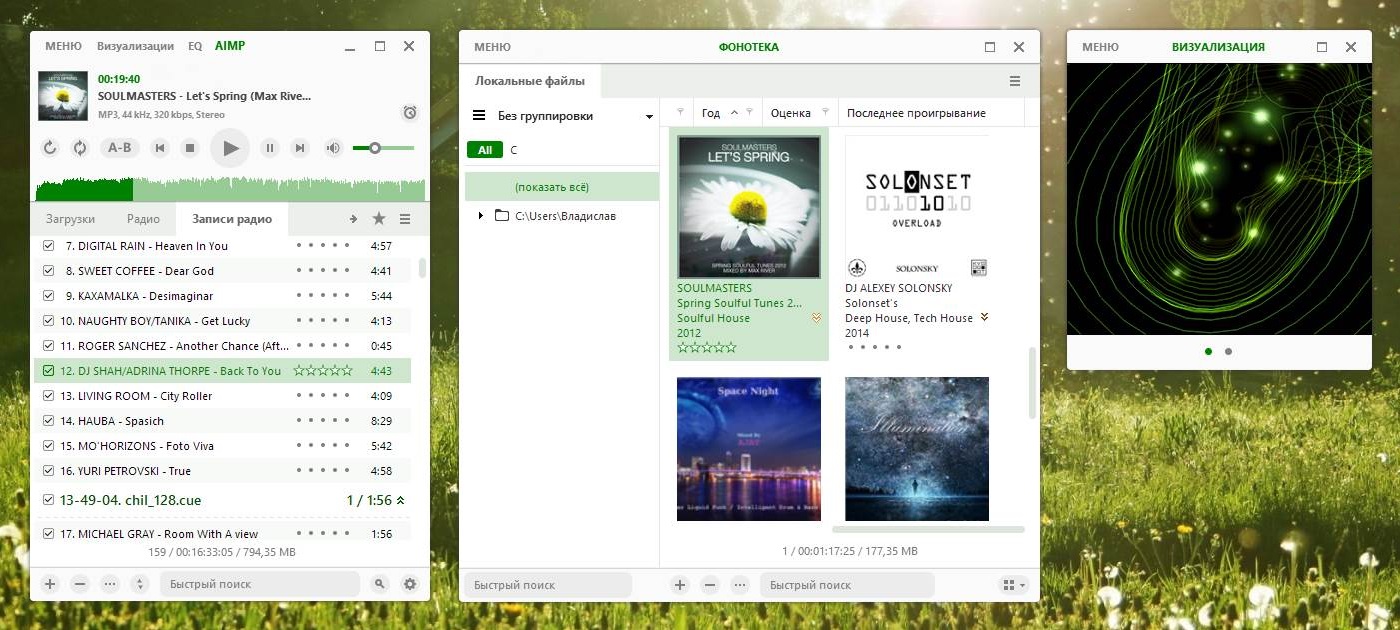The width and height of the screenshot is (1400, 630).
Task: Open playlist settings gear icon
Action: (x=409, y=584)
